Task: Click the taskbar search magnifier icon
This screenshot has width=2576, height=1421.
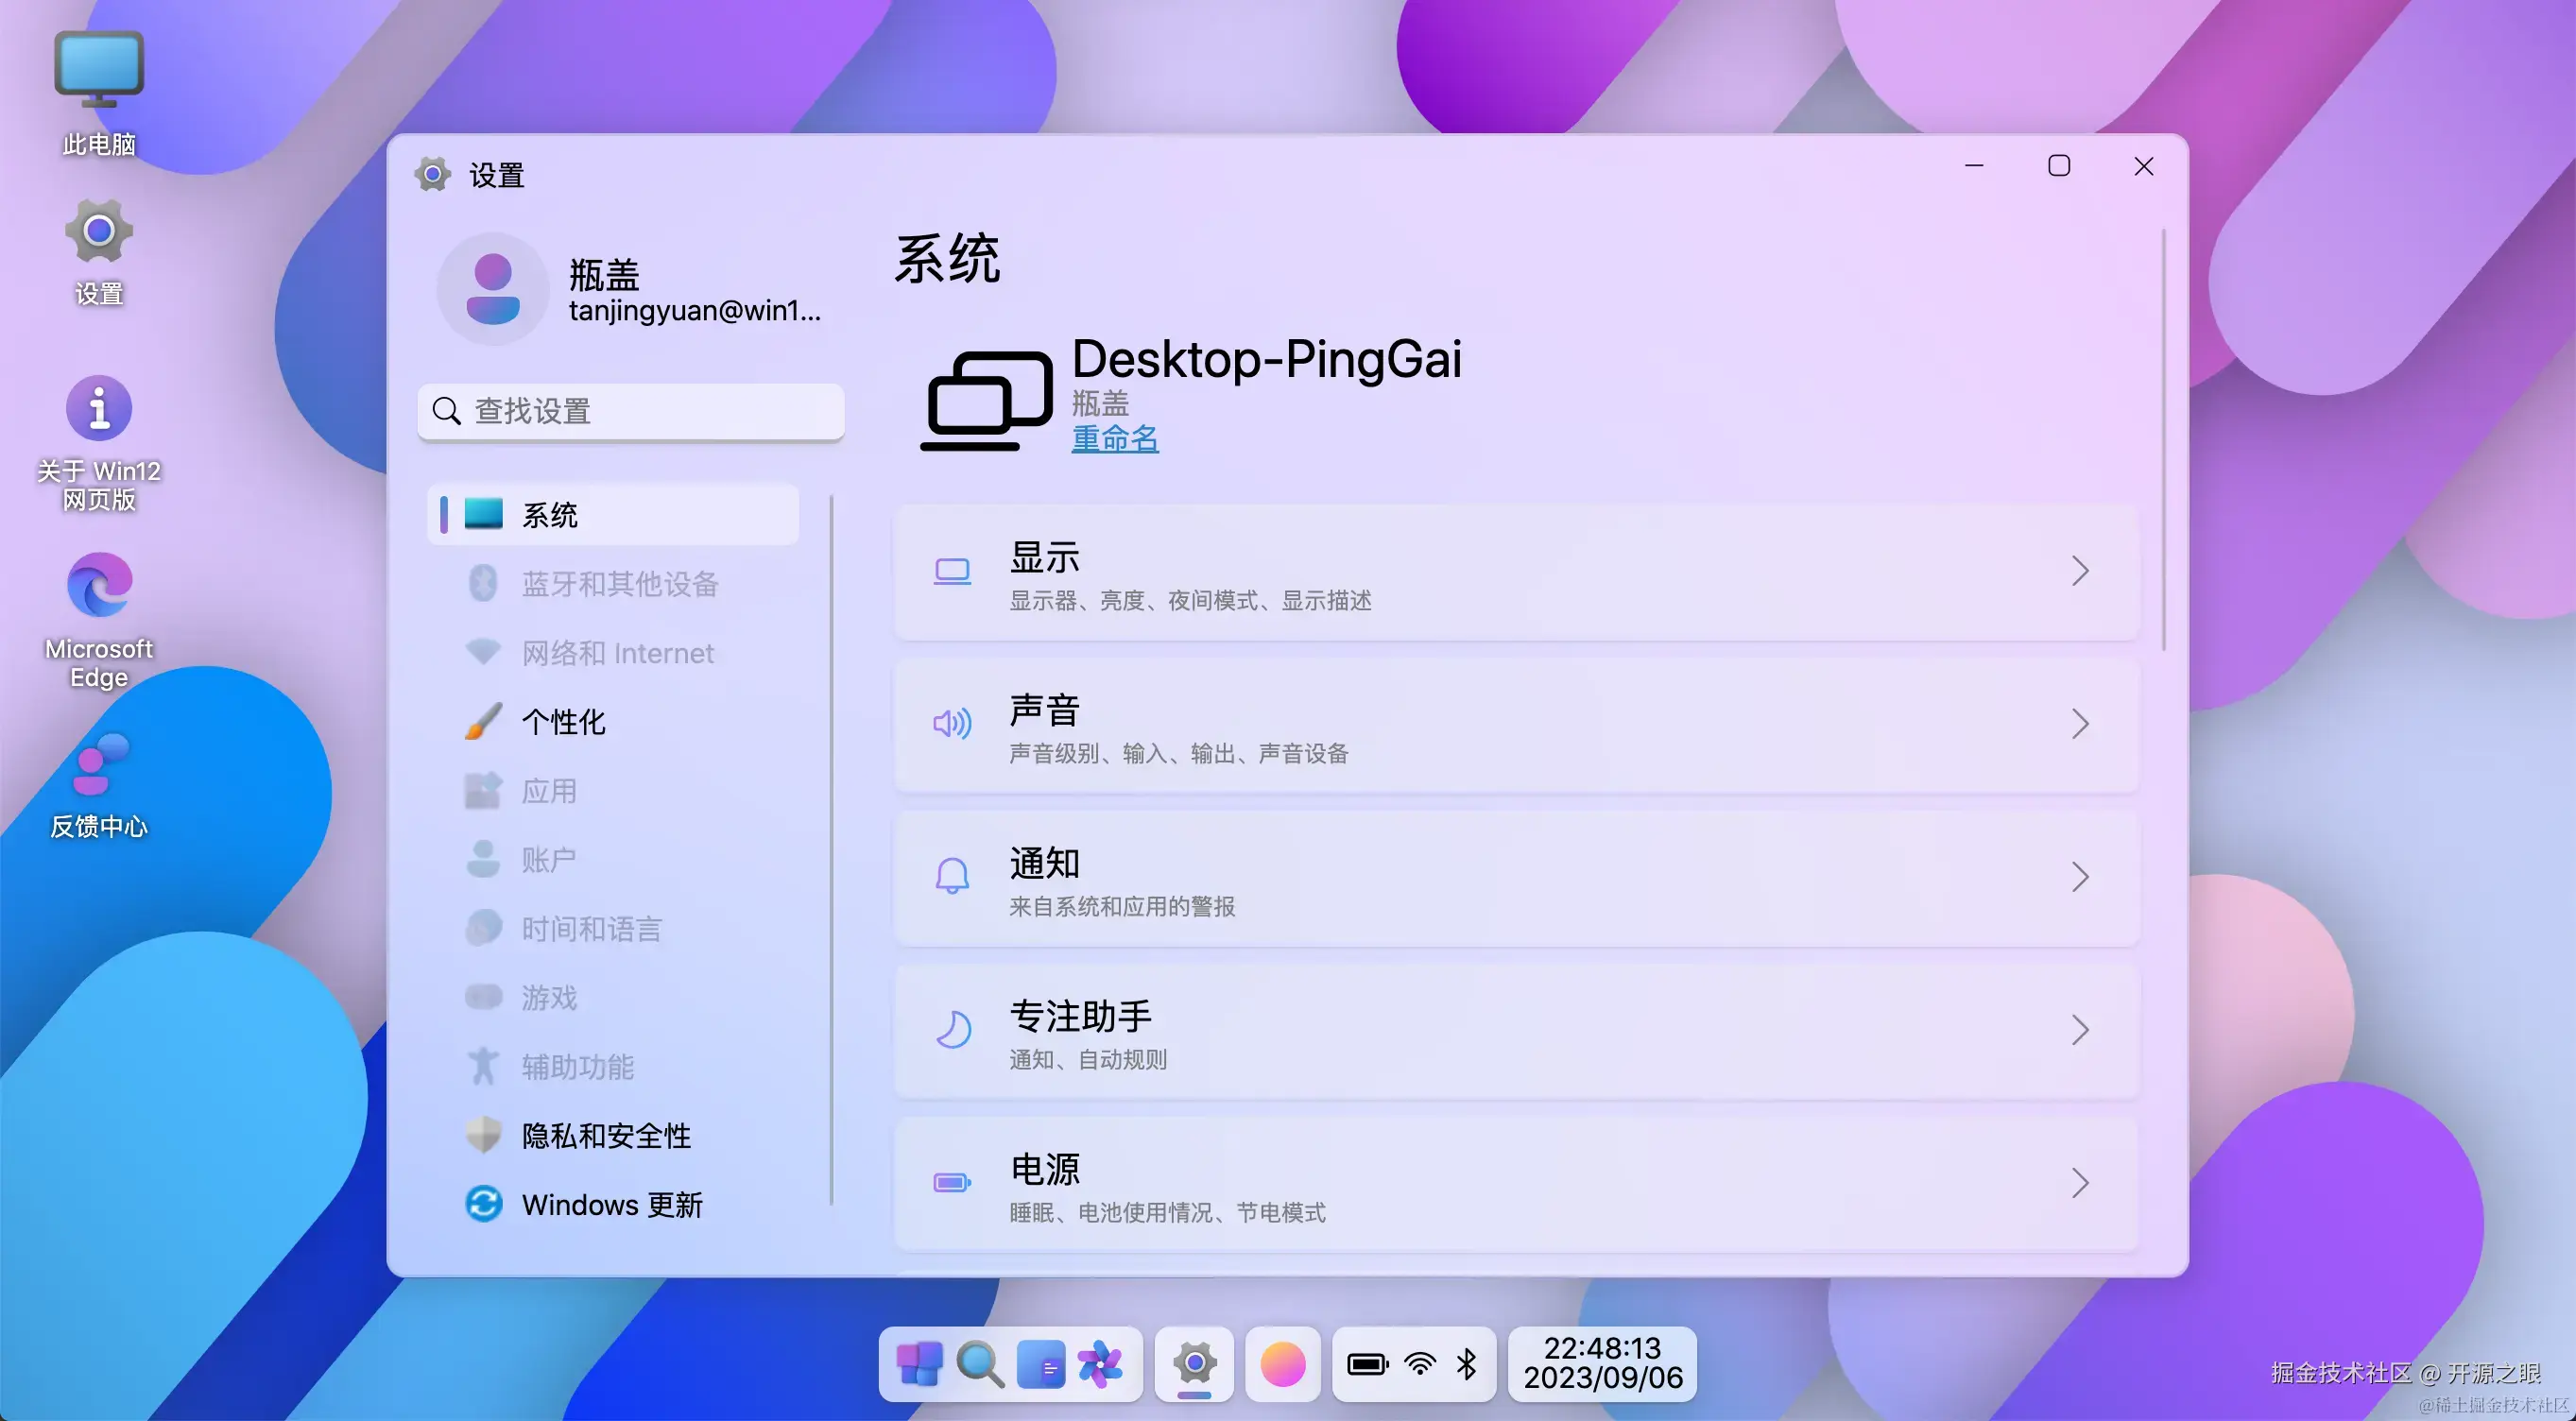Action: [979, 1364]
